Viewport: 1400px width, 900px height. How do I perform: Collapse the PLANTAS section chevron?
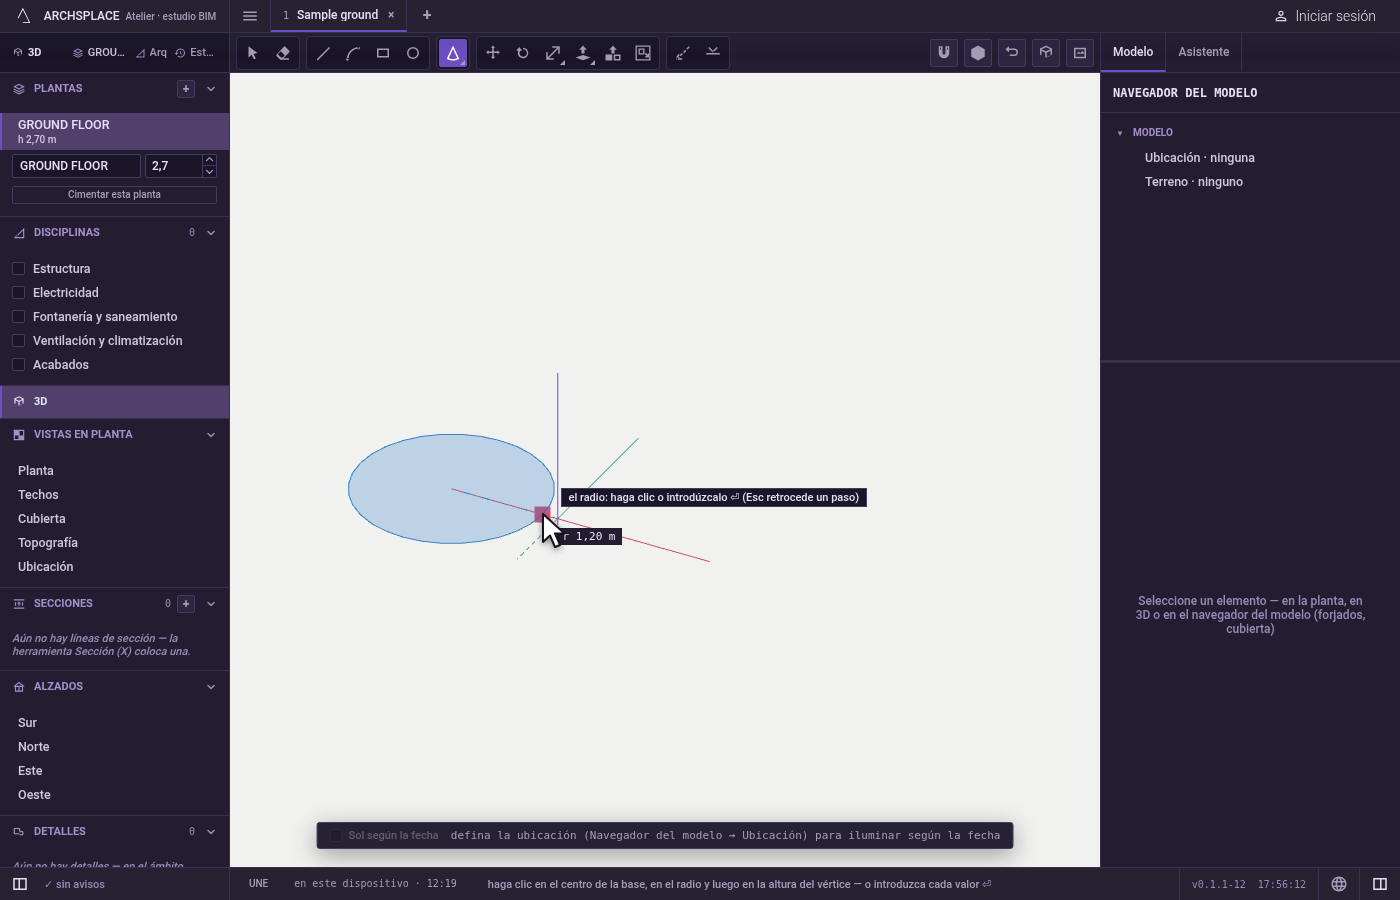[x=211, y=89]
